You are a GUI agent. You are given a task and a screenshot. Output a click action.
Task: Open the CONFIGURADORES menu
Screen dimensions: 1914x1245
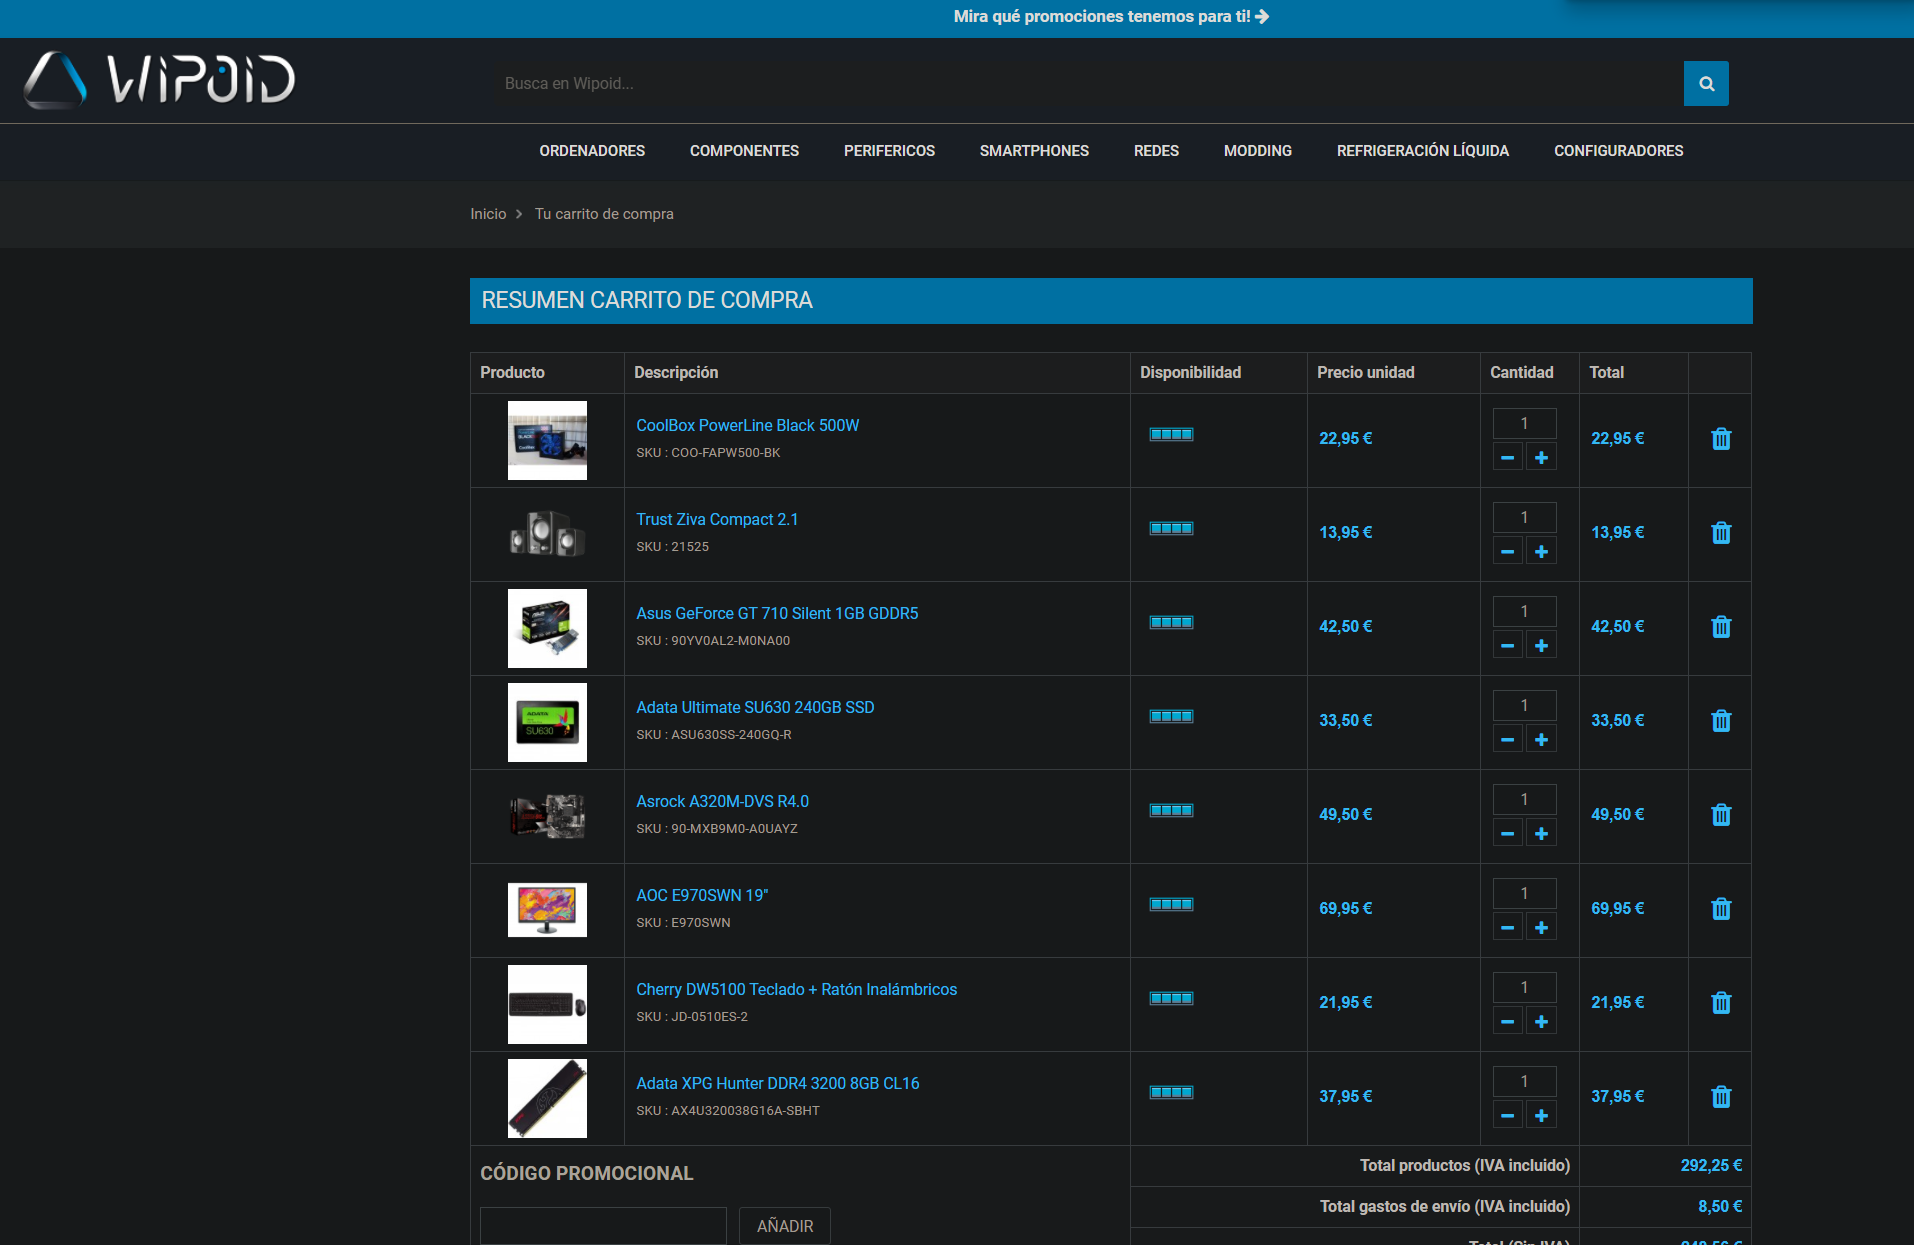click(x=1618, y=151)
